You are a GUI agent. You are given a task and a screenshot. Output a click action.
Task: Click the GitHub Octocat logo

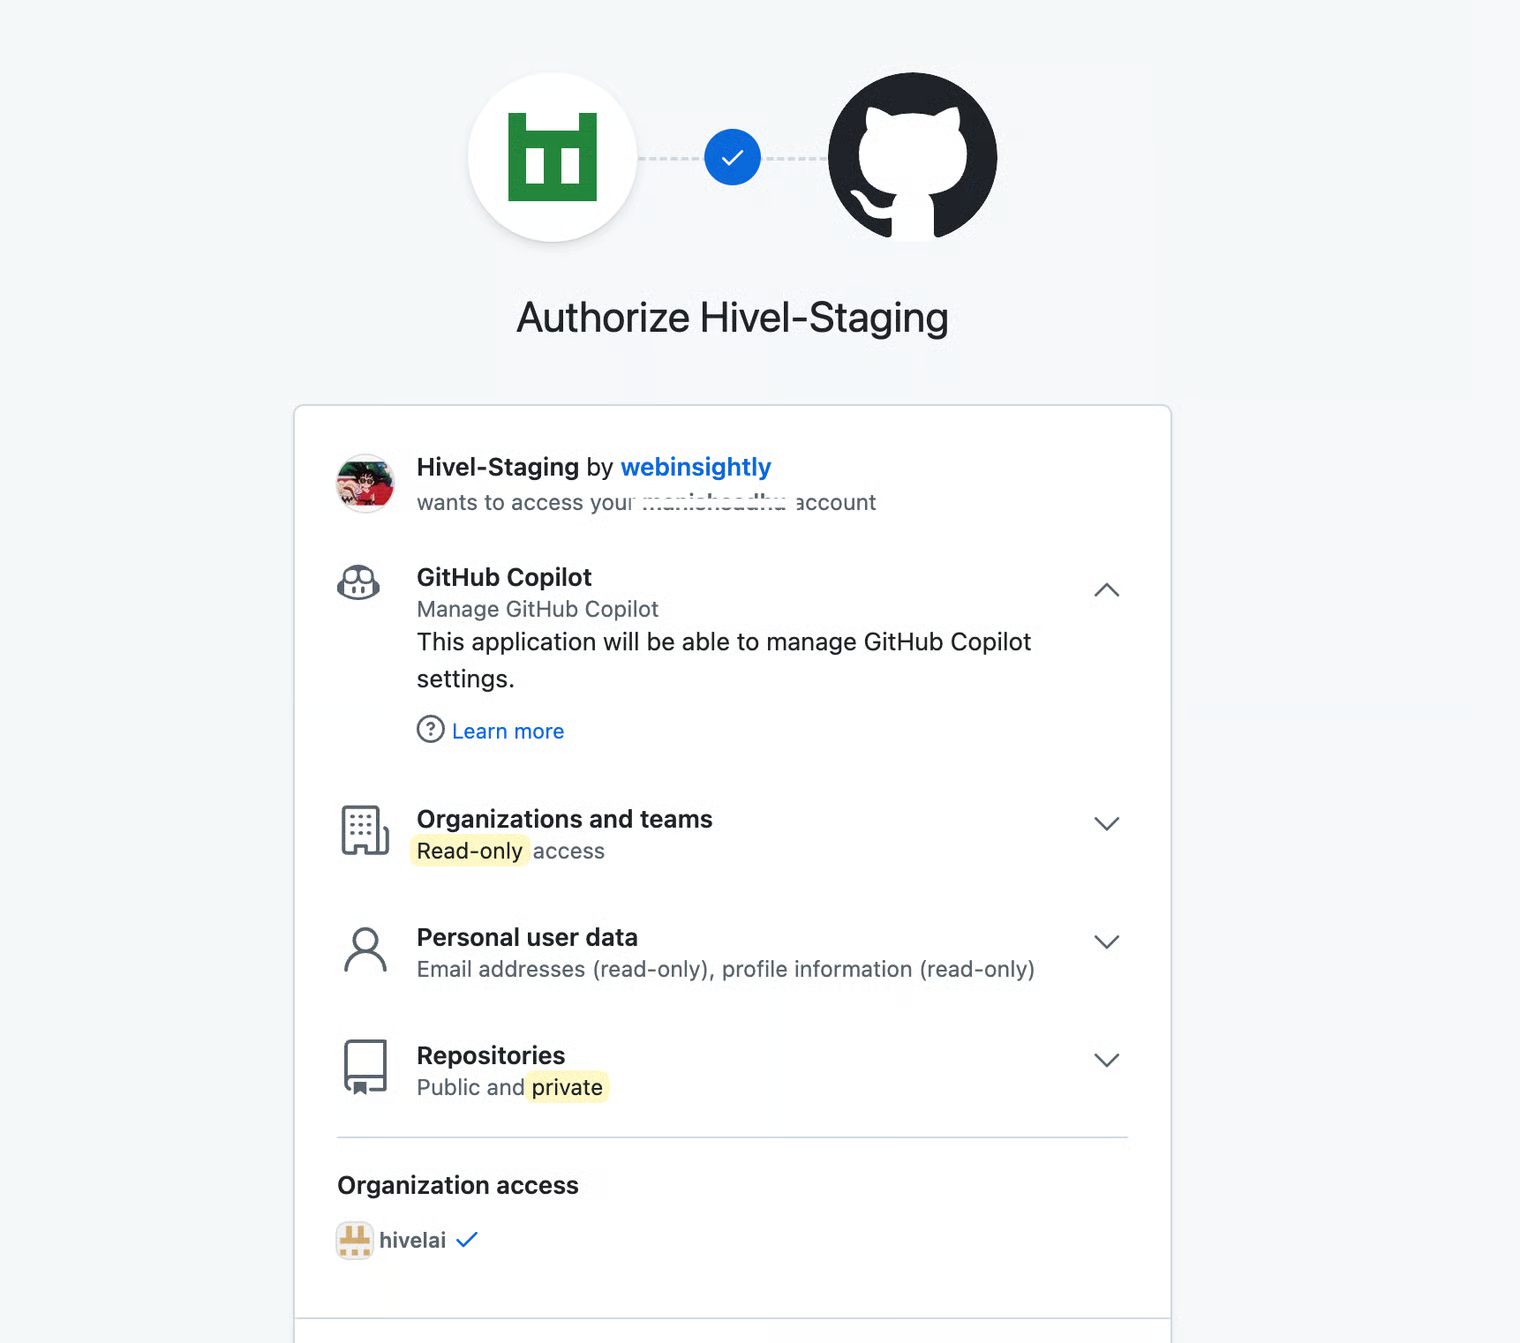pyautogui.click(x=912, y=157)
